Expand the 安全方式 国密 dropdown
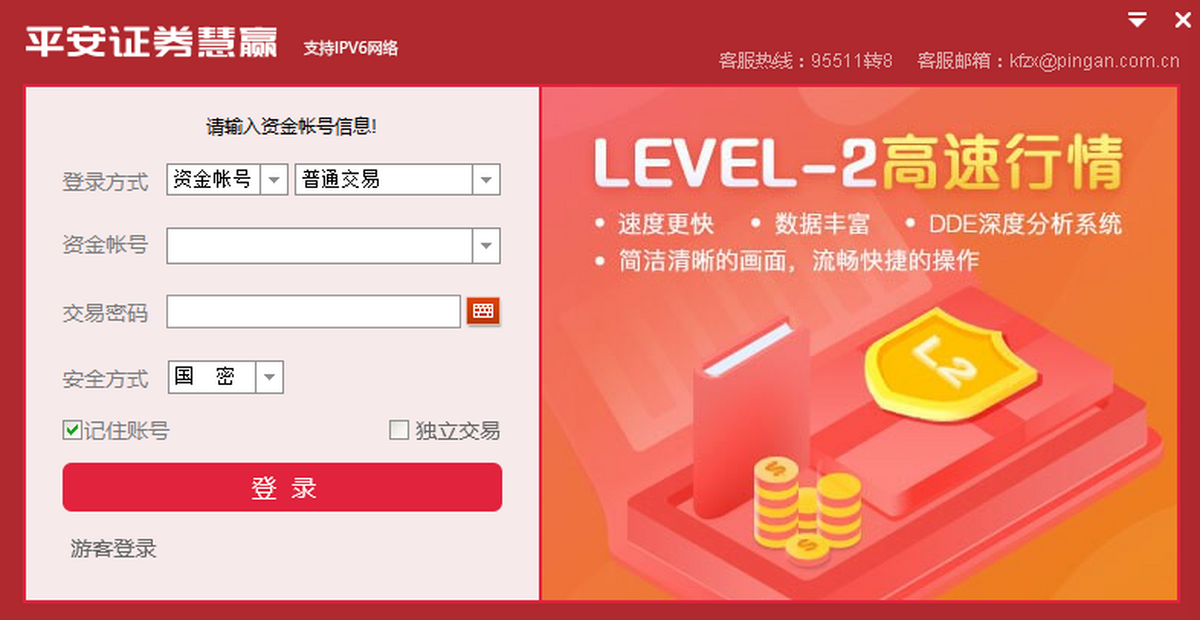1200x620 pixels. click(270, 377)
